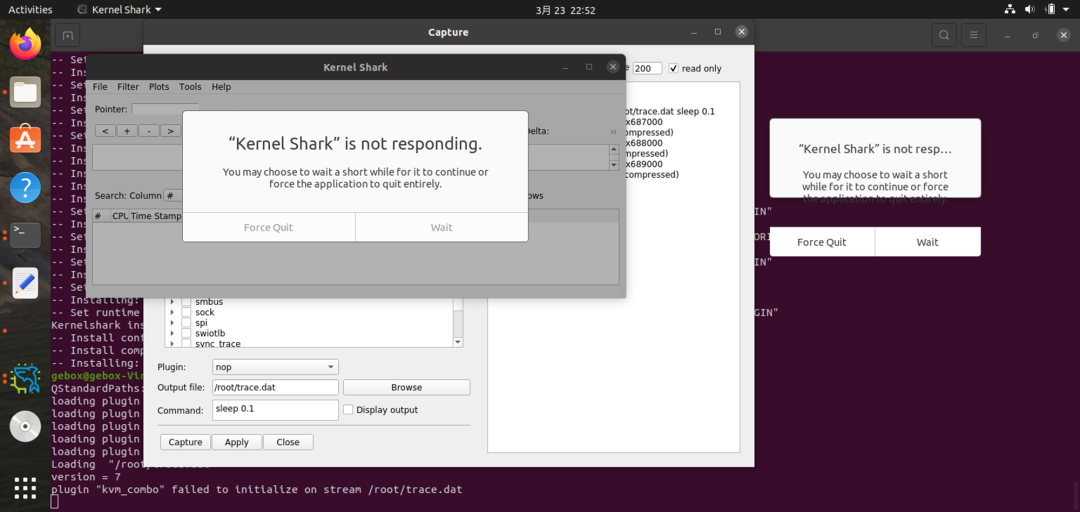Click the 'Time Stamp' column header
Screen dimensions: 1080x512
point(156,216)
